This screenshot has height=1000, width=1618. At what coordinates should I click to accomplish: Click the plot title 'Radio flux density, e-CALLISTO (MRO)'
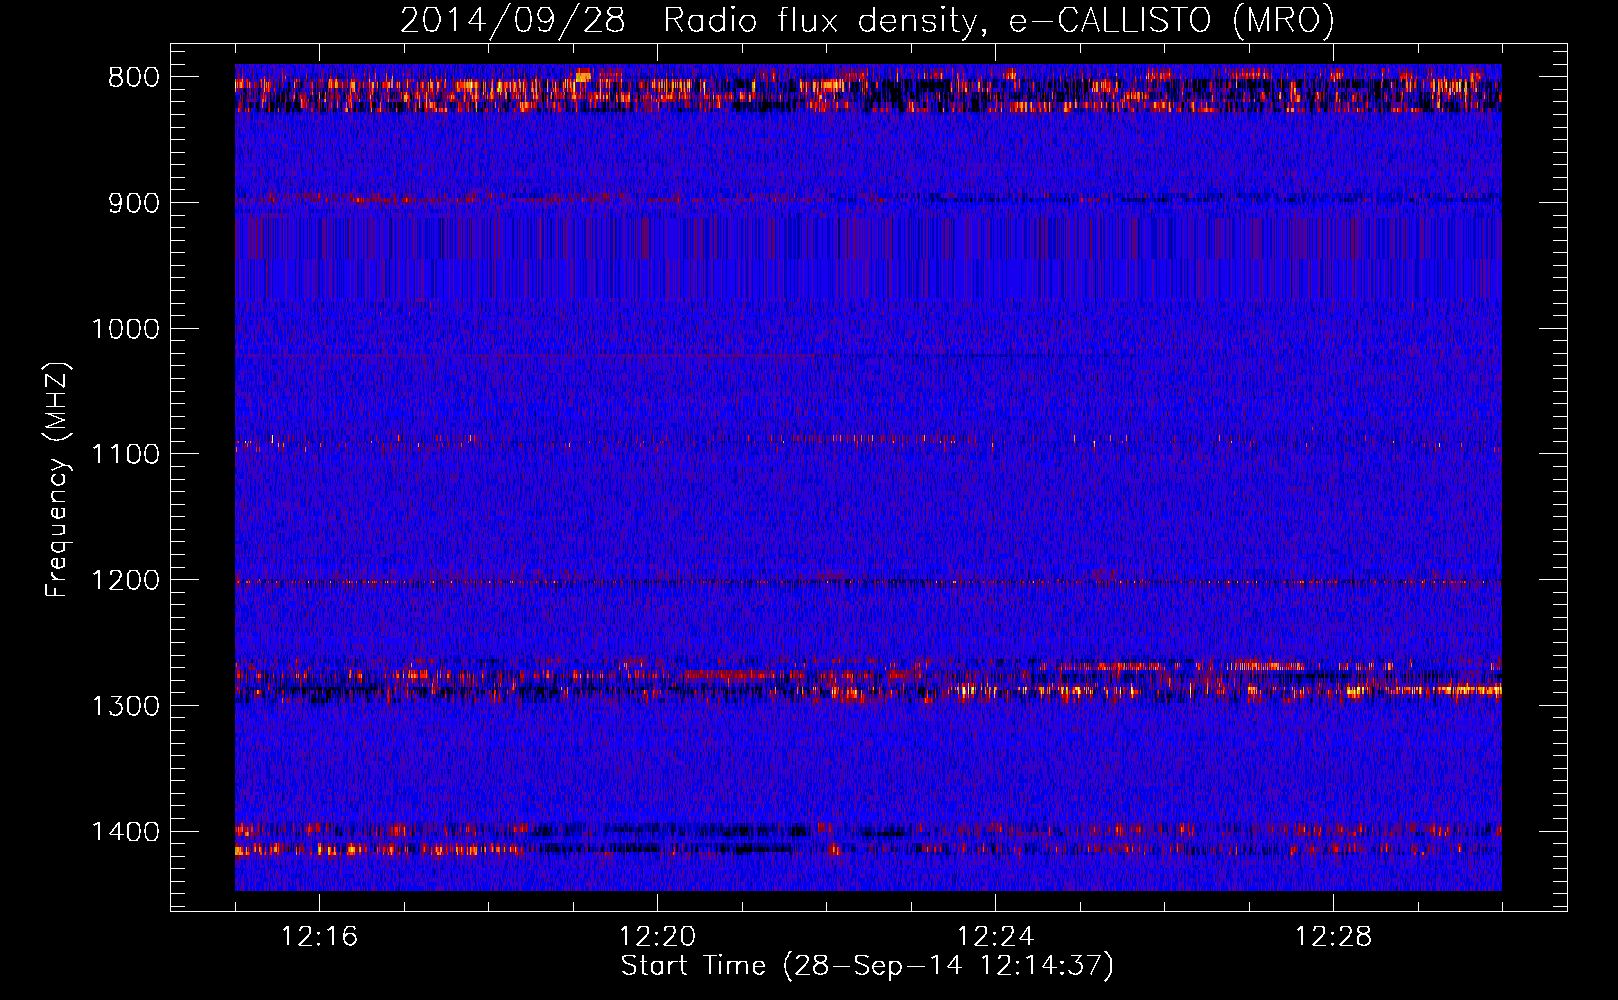pos(998,21)
